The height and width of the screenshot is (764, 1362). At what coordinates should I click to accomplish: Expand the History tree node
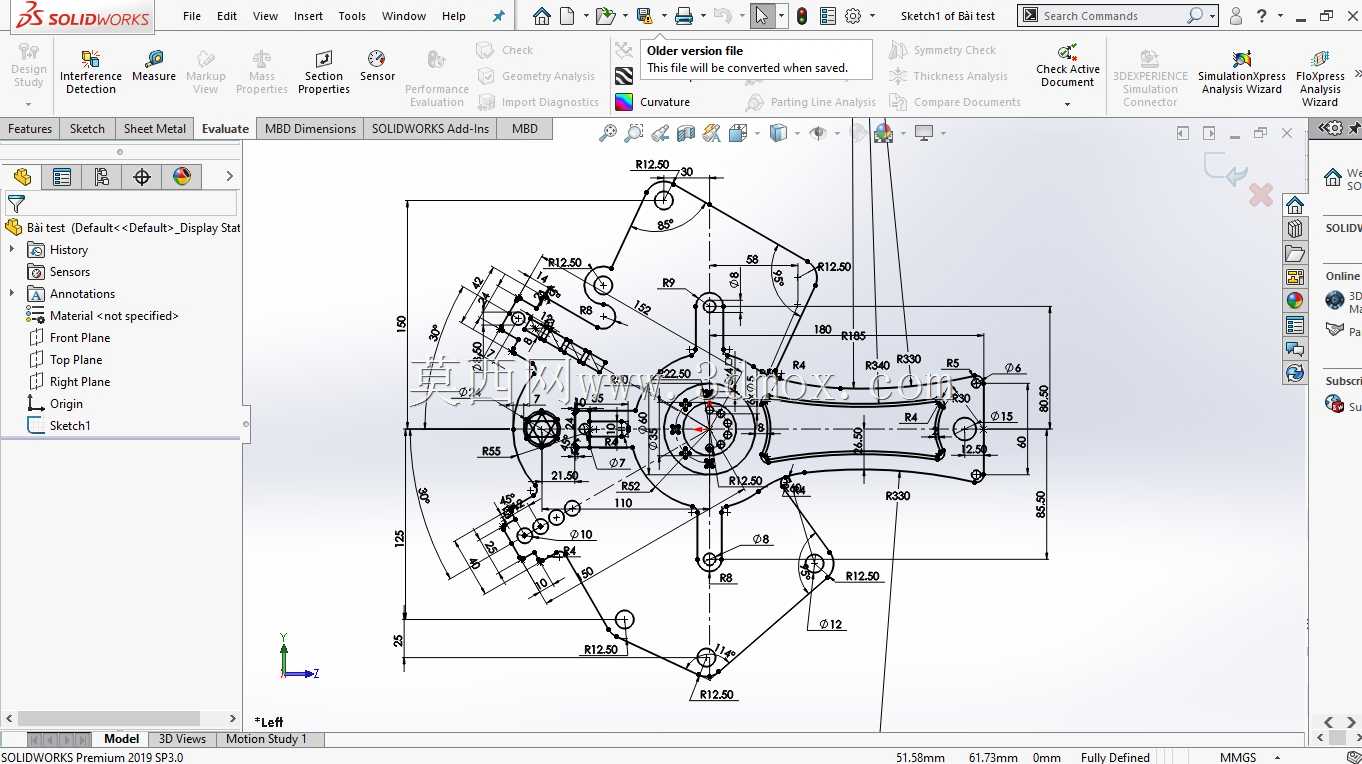[12, 249]
